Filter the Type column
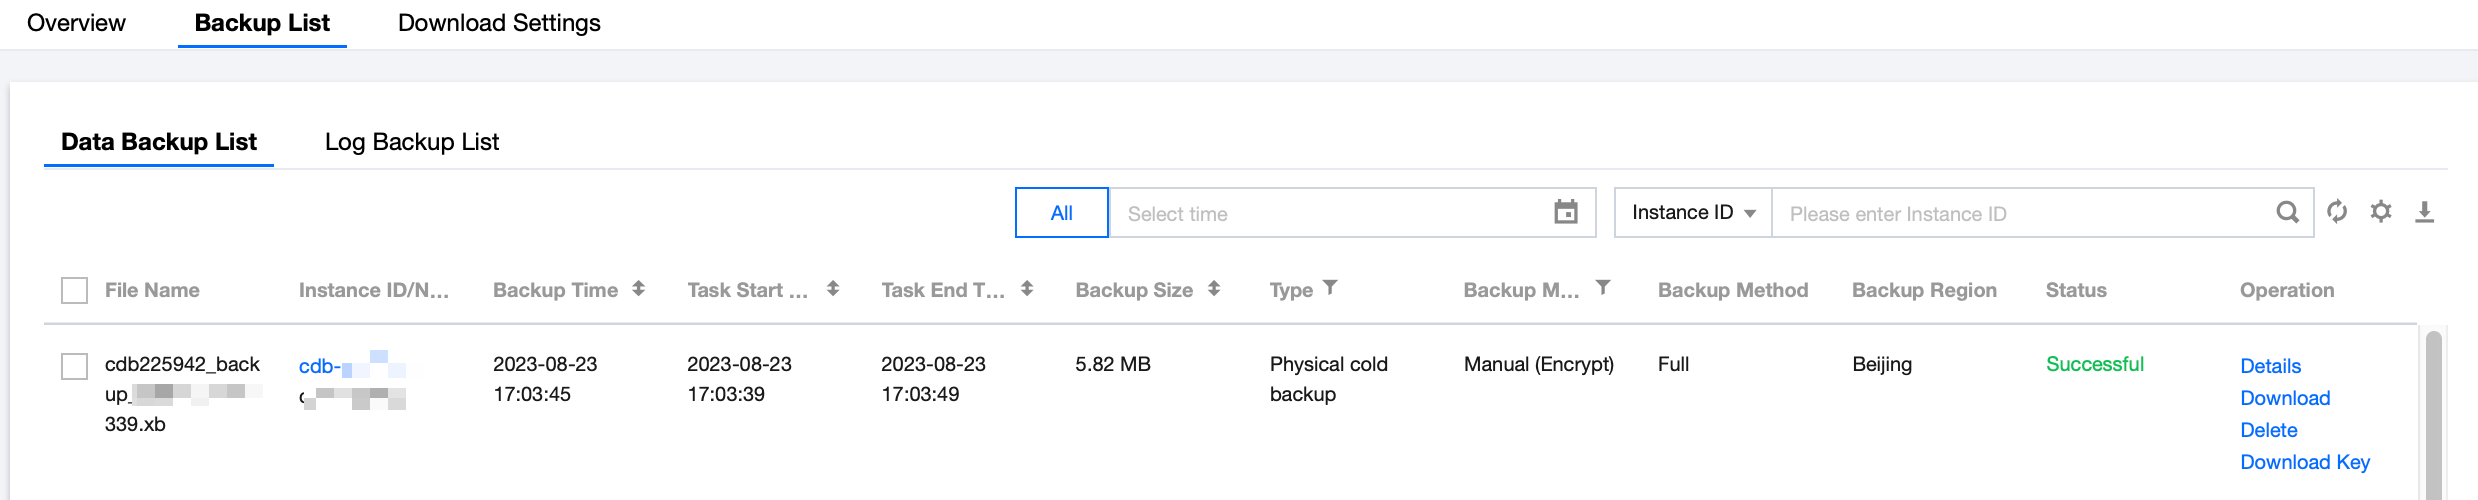 pyautogui.click(x=1330, y=288)
